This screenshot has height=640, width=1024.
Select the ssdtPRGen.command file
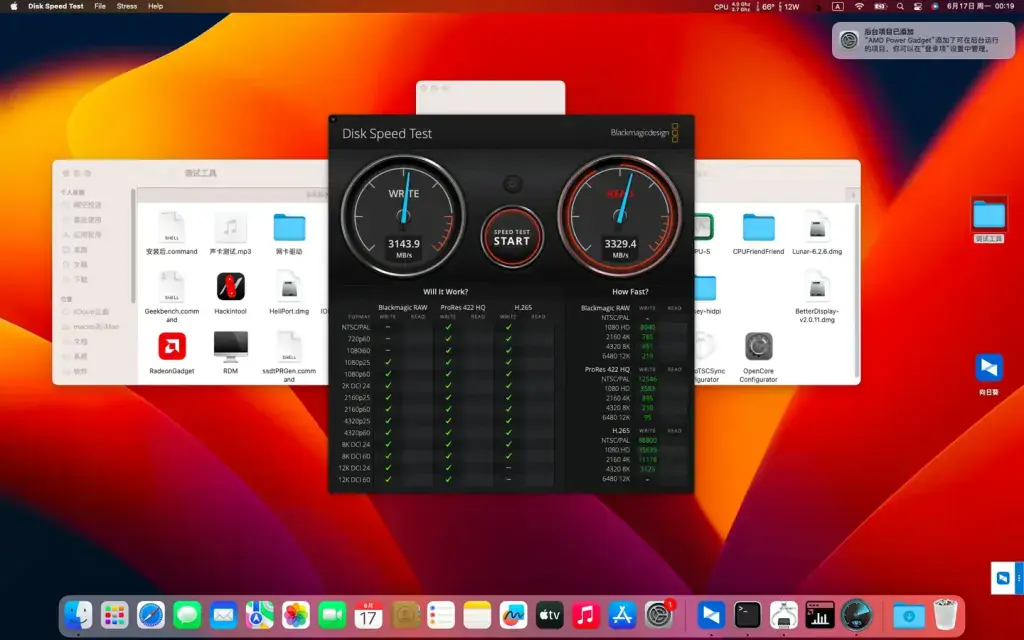coord(289,357)
